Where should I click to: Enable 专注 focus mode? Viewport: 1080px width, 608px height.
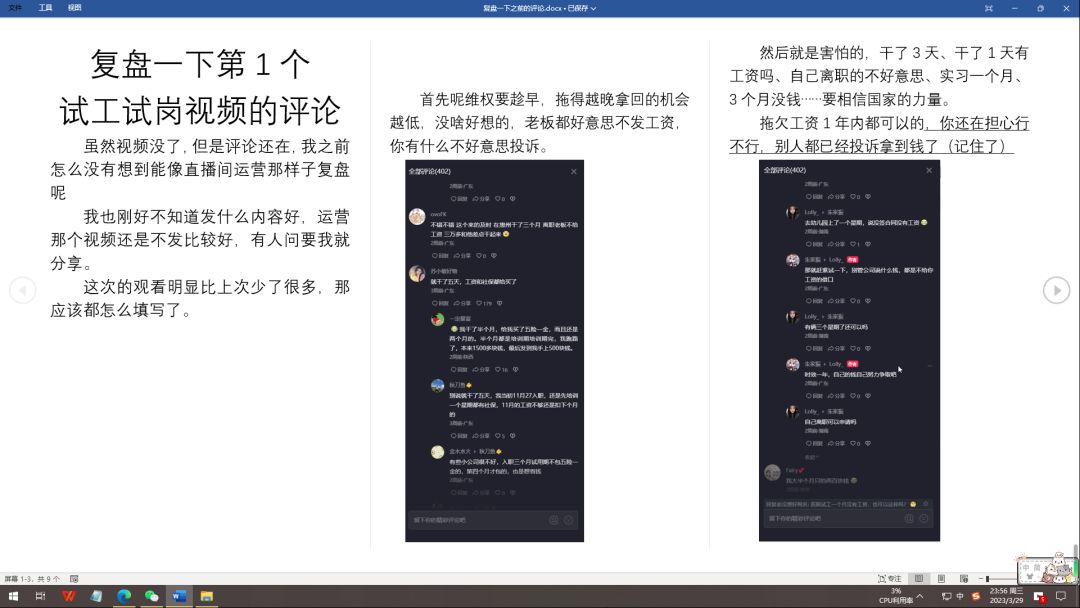pos(890,579)
